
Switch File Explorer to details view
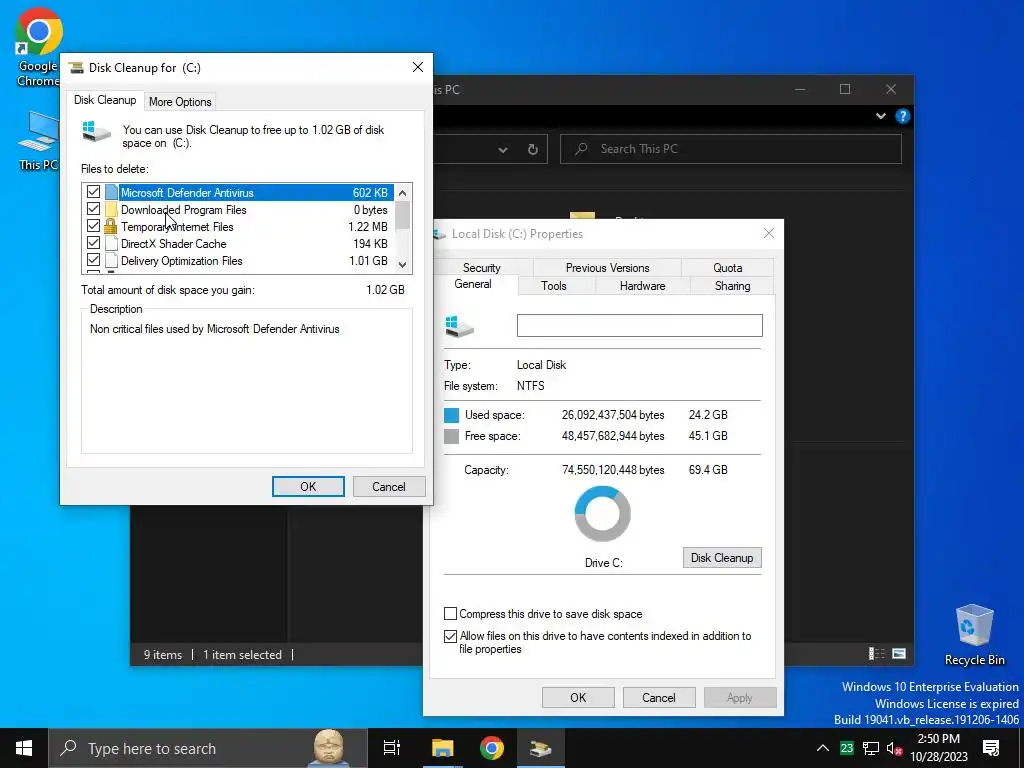tap(876, 654)
